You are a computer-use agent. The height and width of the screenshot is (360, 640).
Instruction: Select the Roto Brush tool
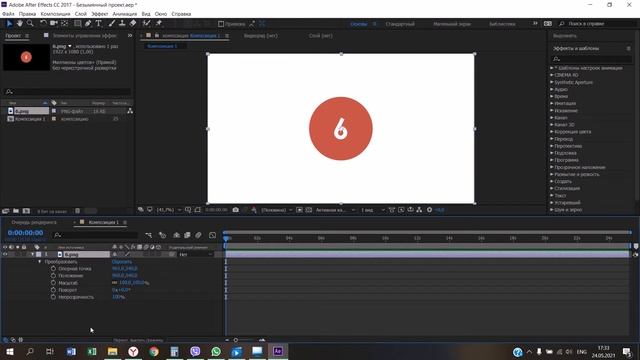coord(147,24)
